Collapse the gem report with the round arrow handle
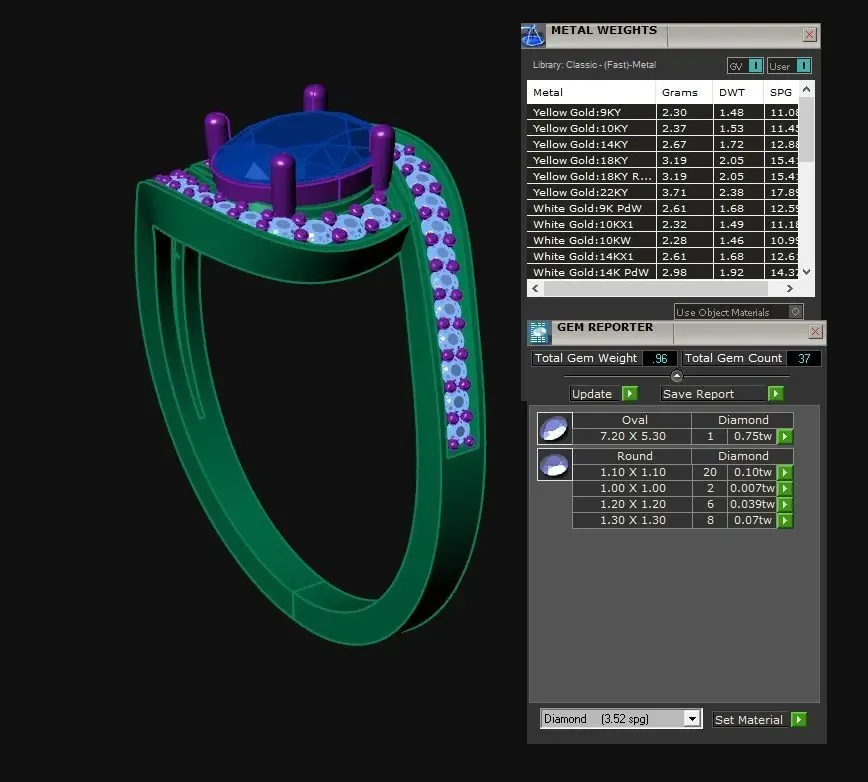 tap(676, 376)
